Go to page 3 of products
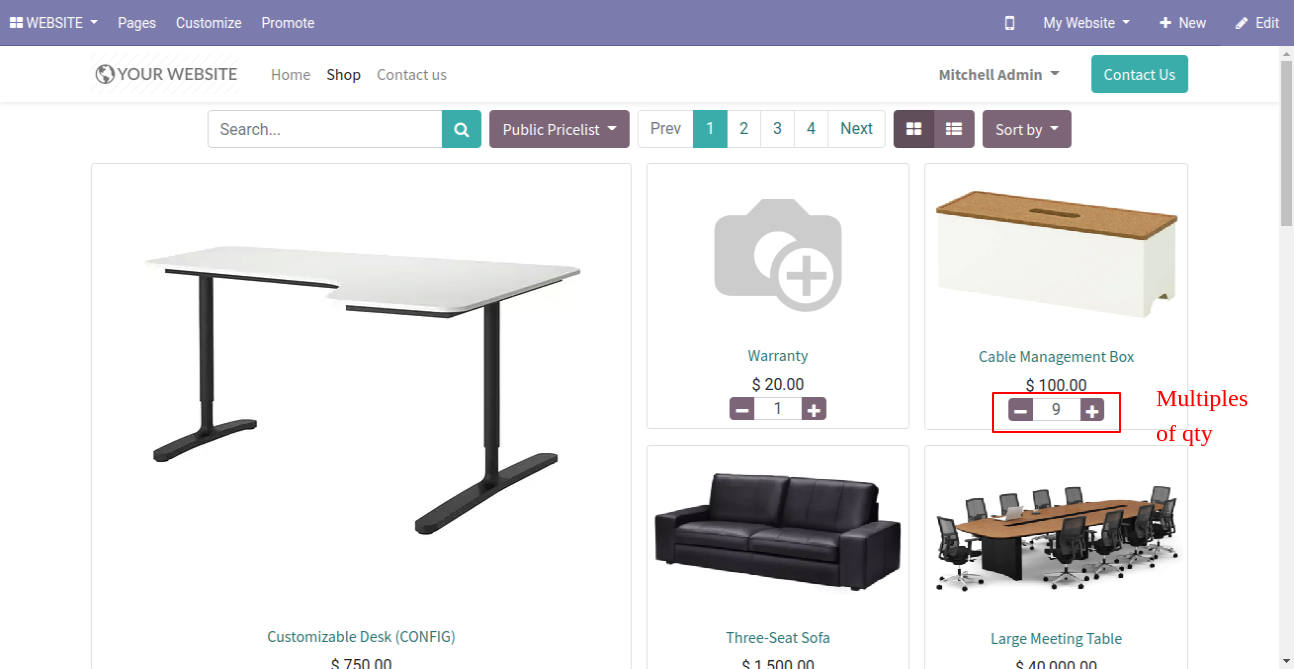The height and width of the screenshot is (669, 1294). (777, 129)
